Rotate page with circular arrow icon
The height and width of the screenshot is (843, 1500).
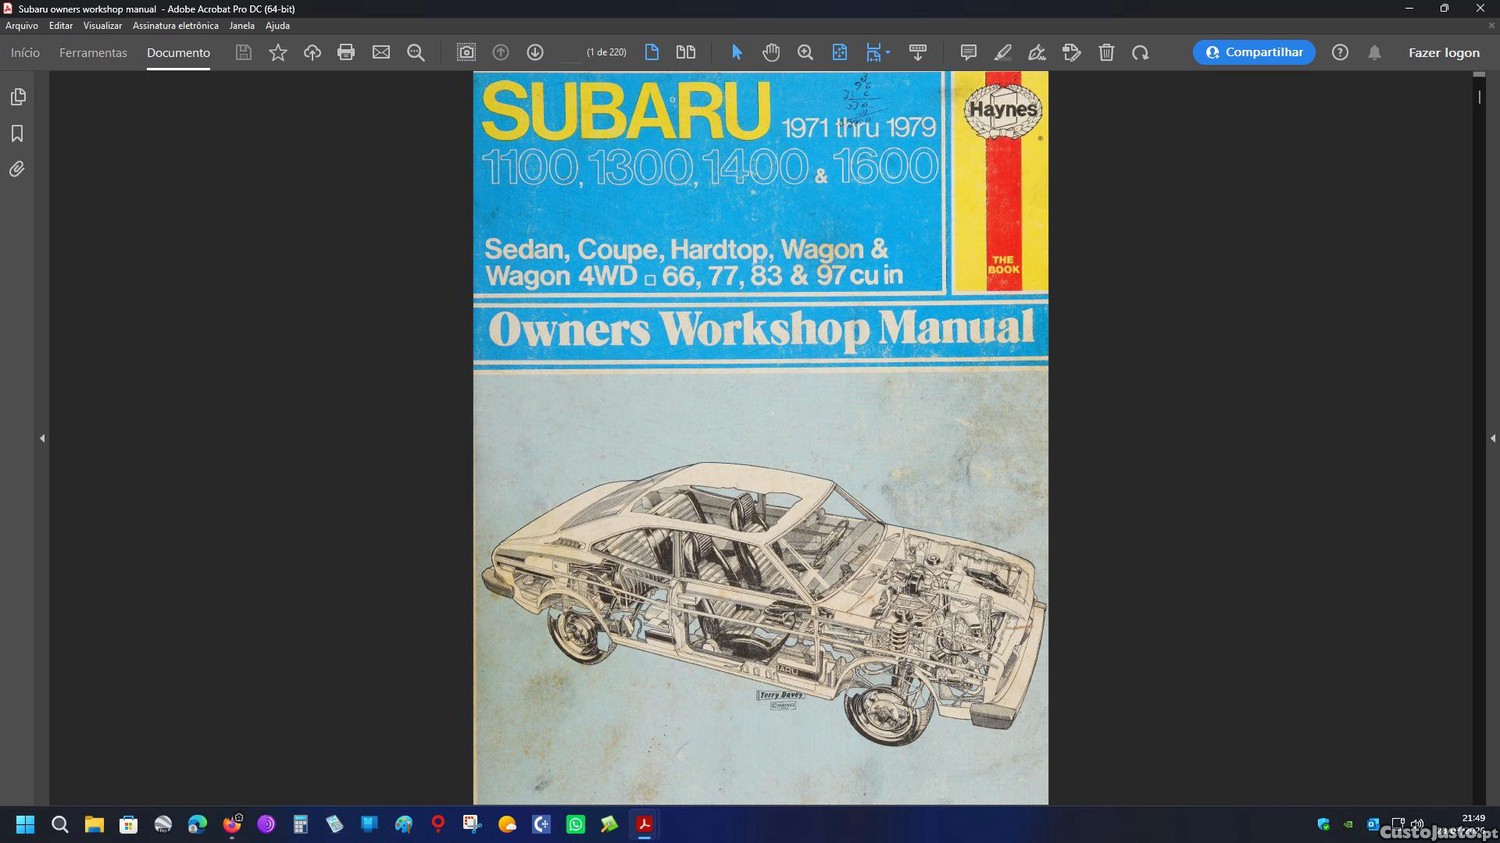coord(1140,52)
